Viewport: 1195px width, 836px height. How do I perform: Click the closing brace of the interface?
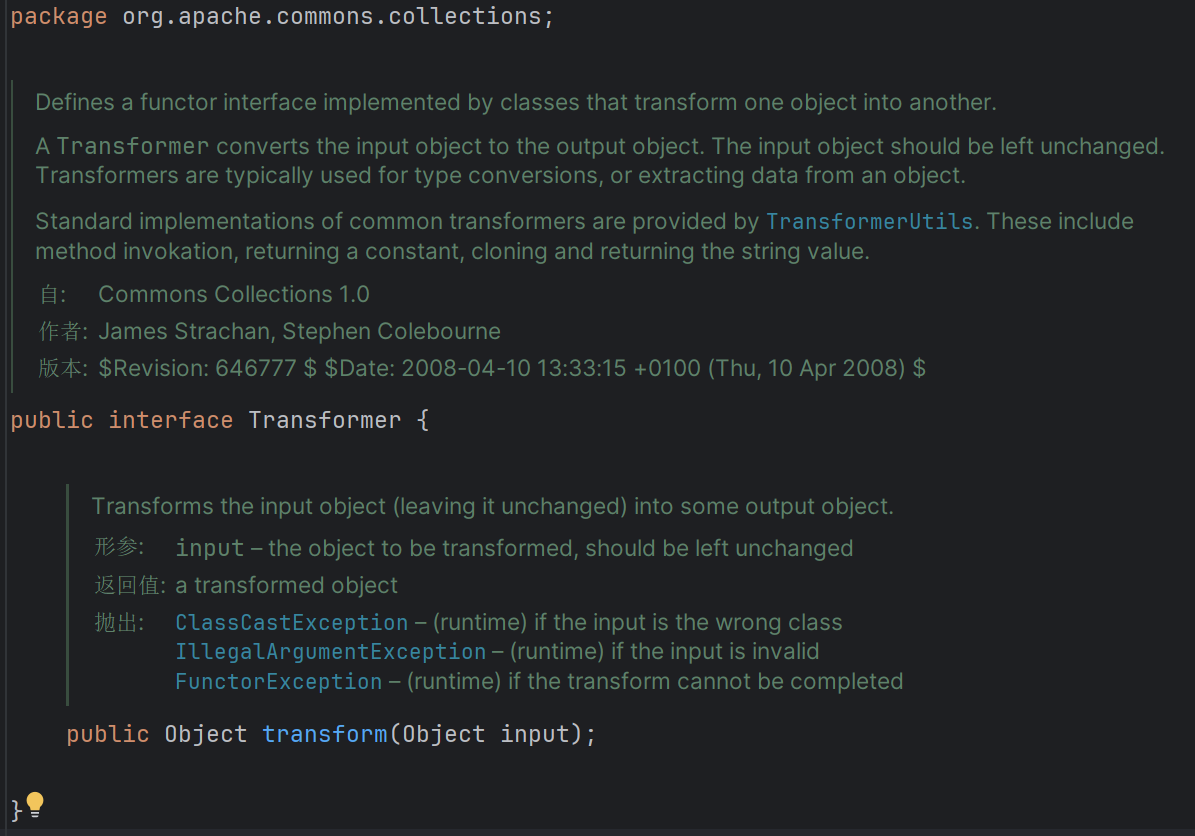coord(16,809)
